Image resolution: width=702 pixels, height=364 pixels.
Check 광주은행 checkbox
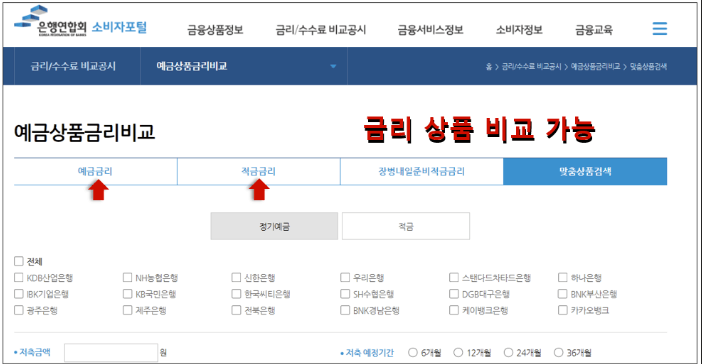18,310
